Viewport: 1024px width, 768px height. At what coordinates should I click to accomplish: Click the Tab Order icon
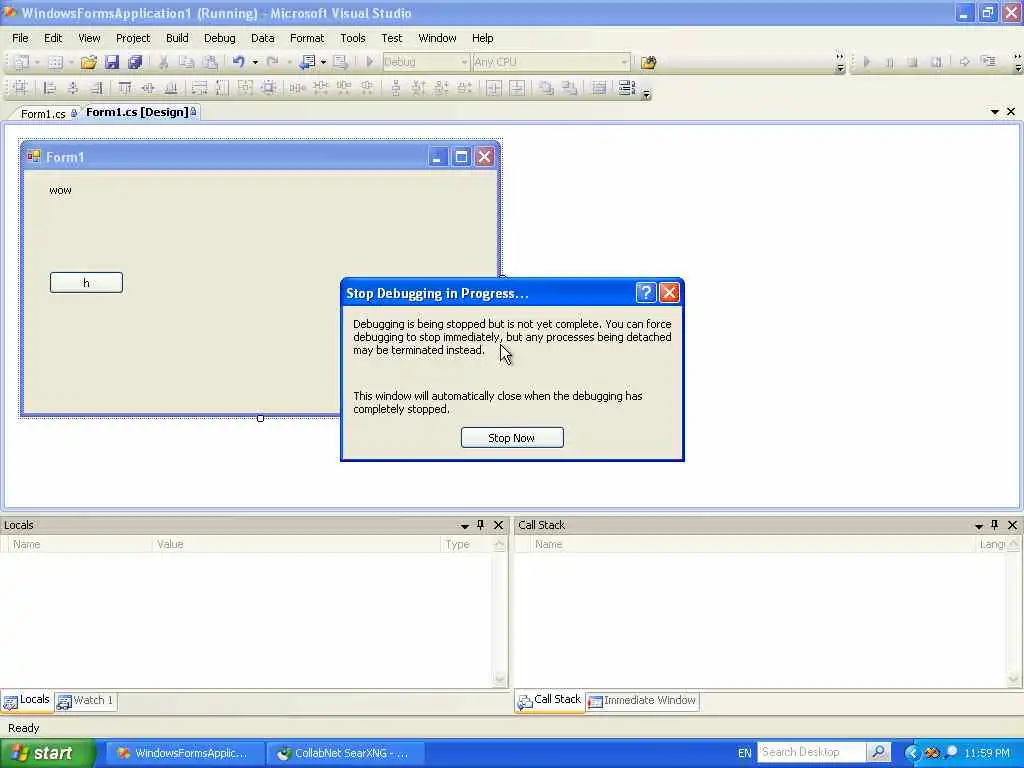tap(626, 88)
